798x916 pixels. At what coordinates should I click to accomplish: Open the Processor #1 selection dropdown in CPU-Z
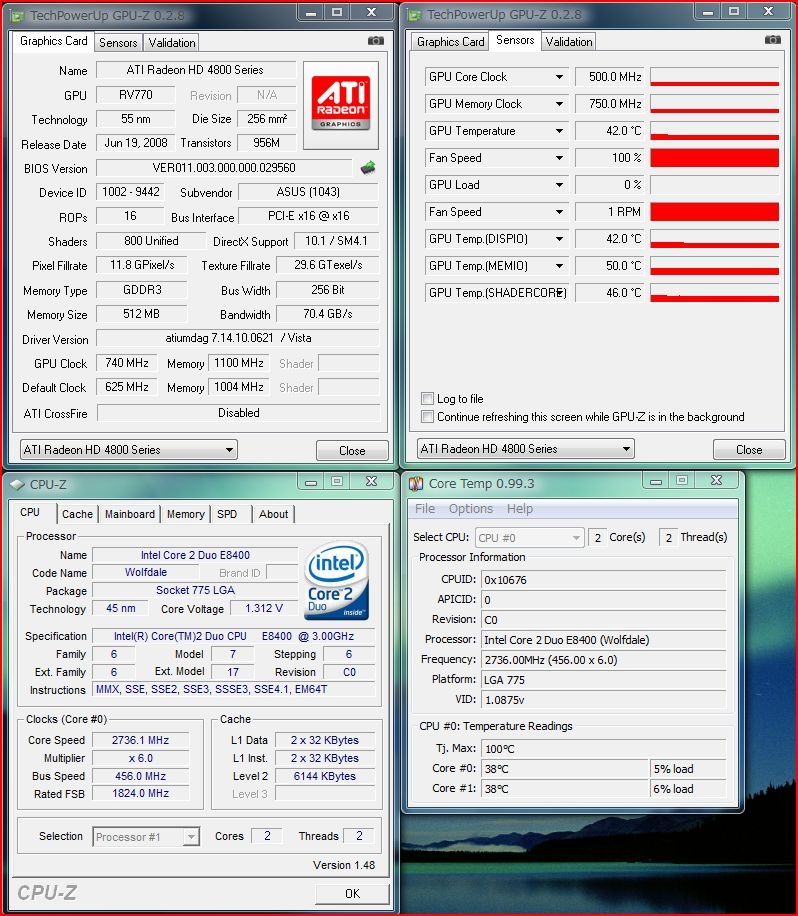pos(146,837)
